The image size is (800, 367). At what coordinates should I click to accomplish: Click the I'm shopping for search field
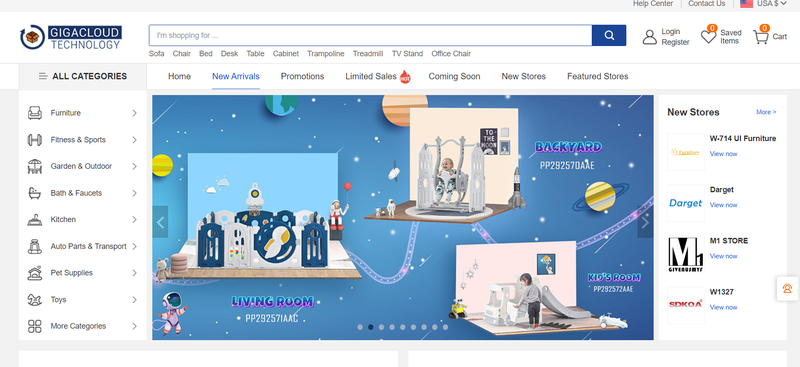[x=370, y=35]
